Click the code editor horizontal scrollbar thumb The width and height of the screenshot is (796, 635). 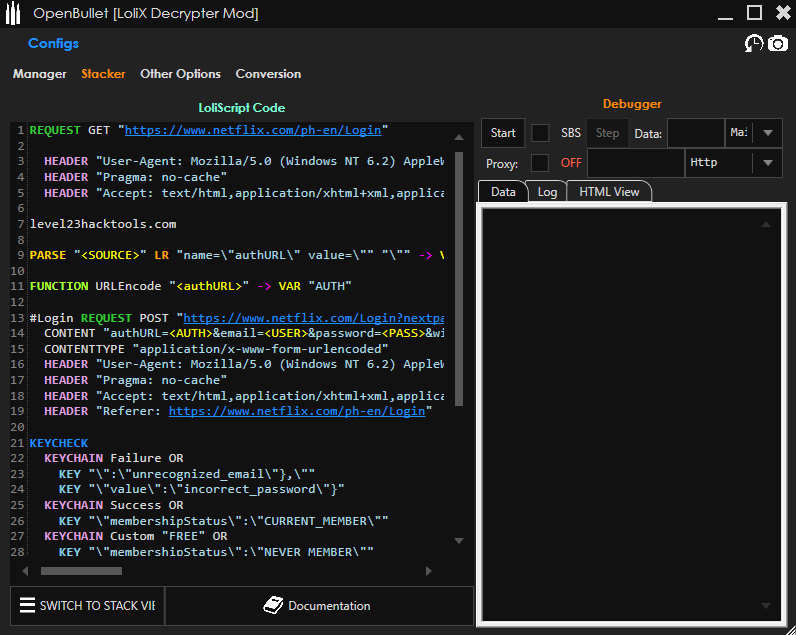click(x=81, y=571)
